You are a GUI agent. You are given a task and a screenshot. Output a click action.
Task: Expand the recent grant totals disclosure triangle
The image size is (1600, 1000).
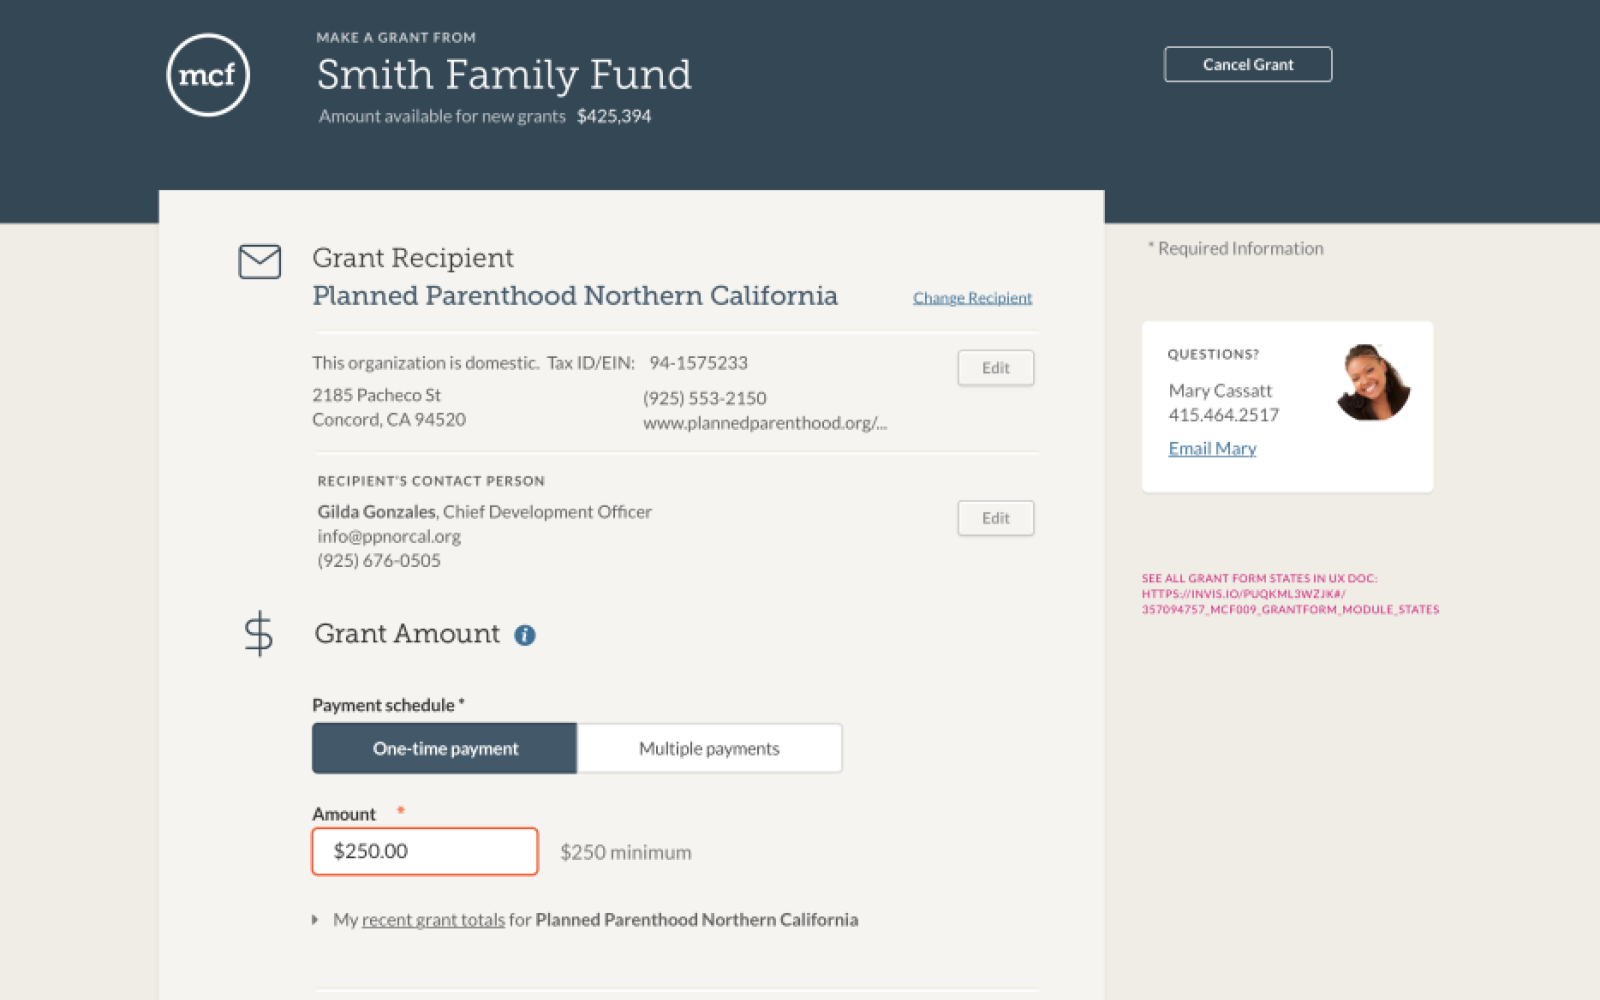click(316, 920)
